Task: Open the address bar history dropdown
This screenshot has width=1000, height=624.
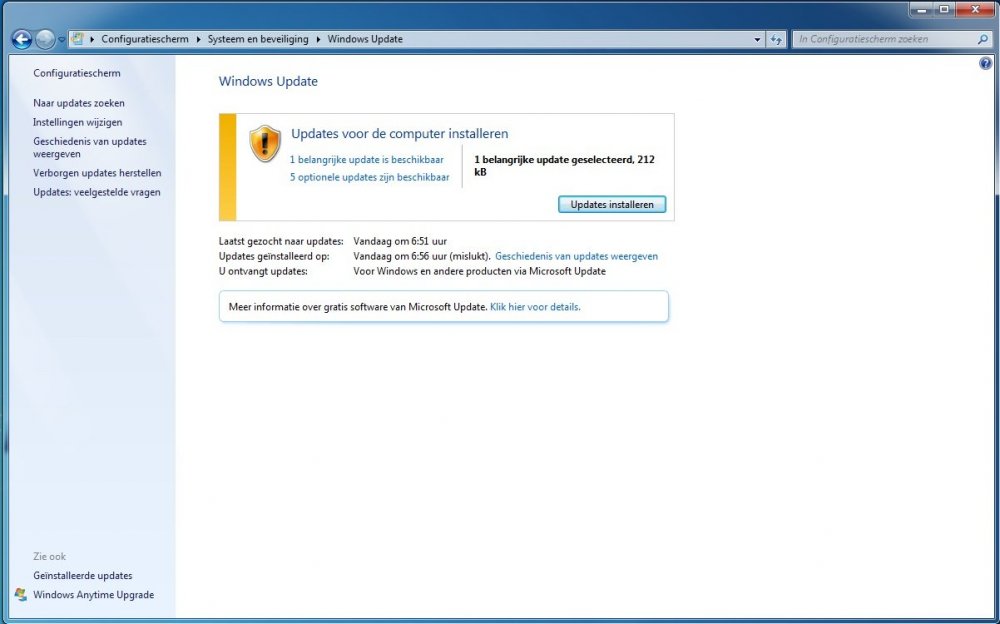Action: tap(757, 40)
